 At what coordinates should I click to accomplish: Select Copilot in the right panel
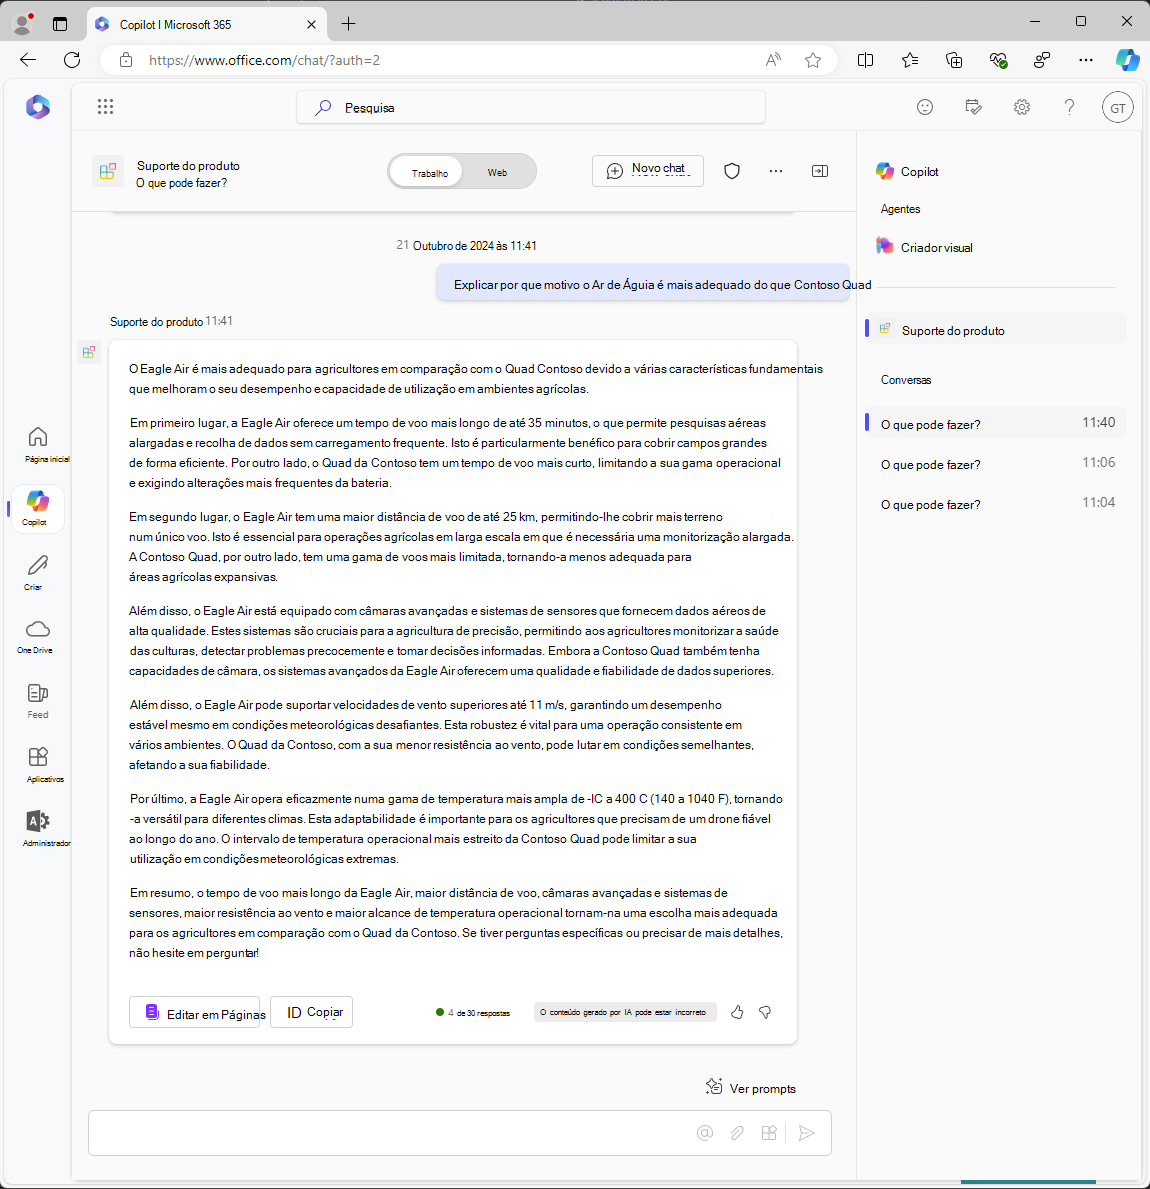click(x=908, y=171)
